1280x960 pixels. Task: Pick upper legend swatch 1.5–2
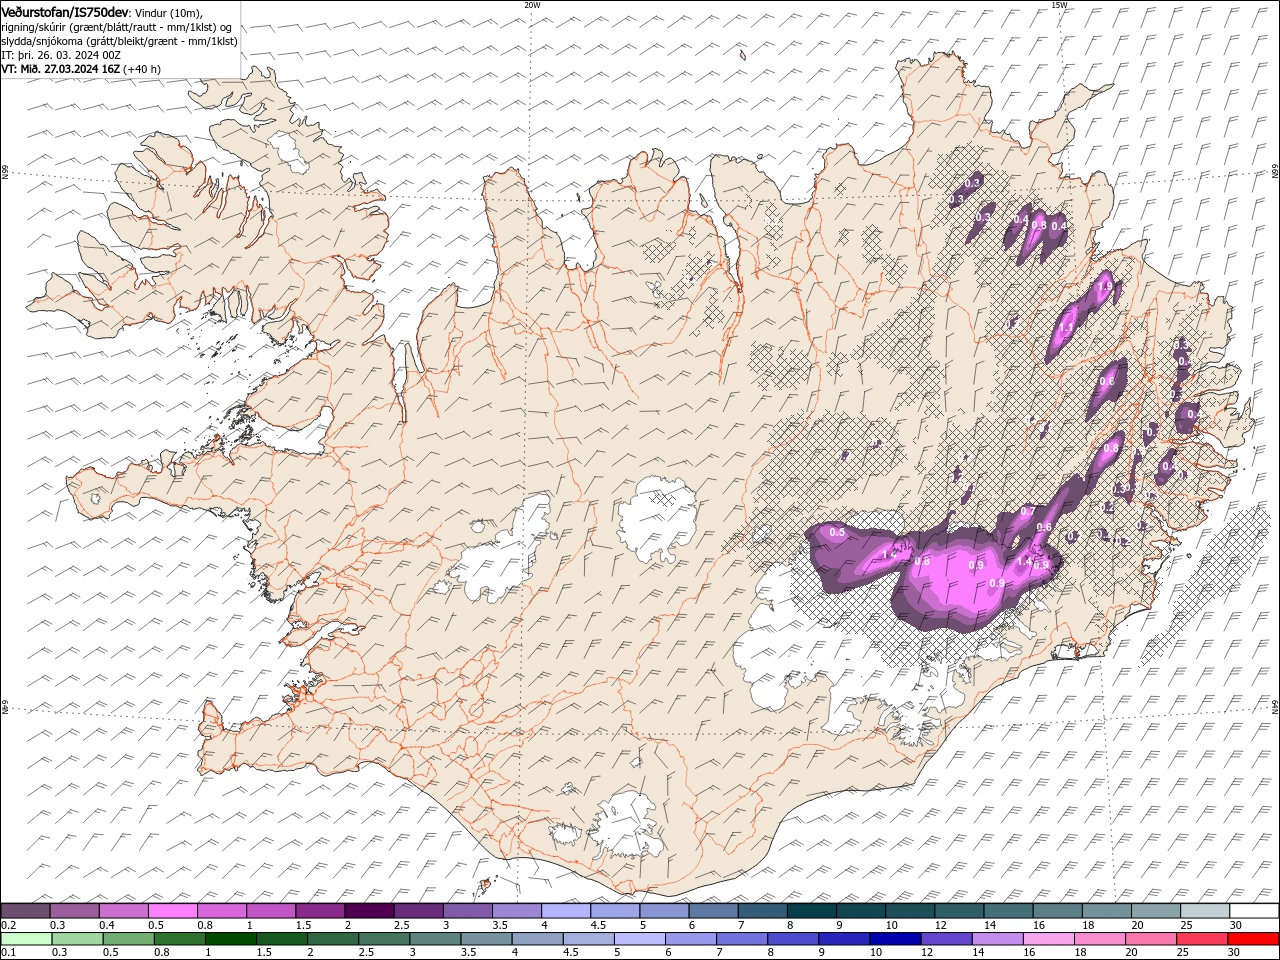coord(320,911)
